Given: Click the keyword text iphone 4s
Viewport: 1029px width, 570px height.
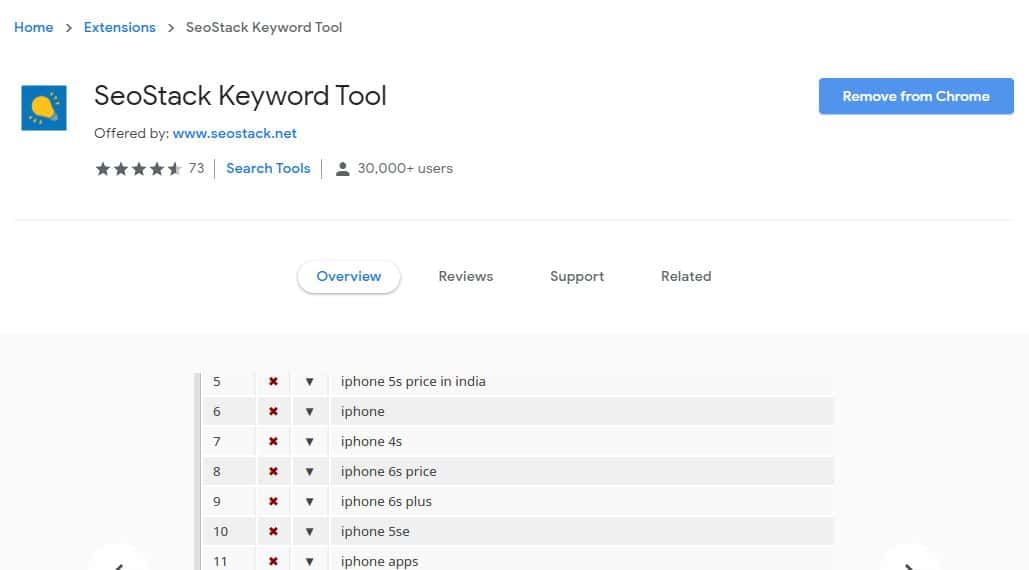Looking at the screenshot, I should pyautogui.click(x=371, y=441).
